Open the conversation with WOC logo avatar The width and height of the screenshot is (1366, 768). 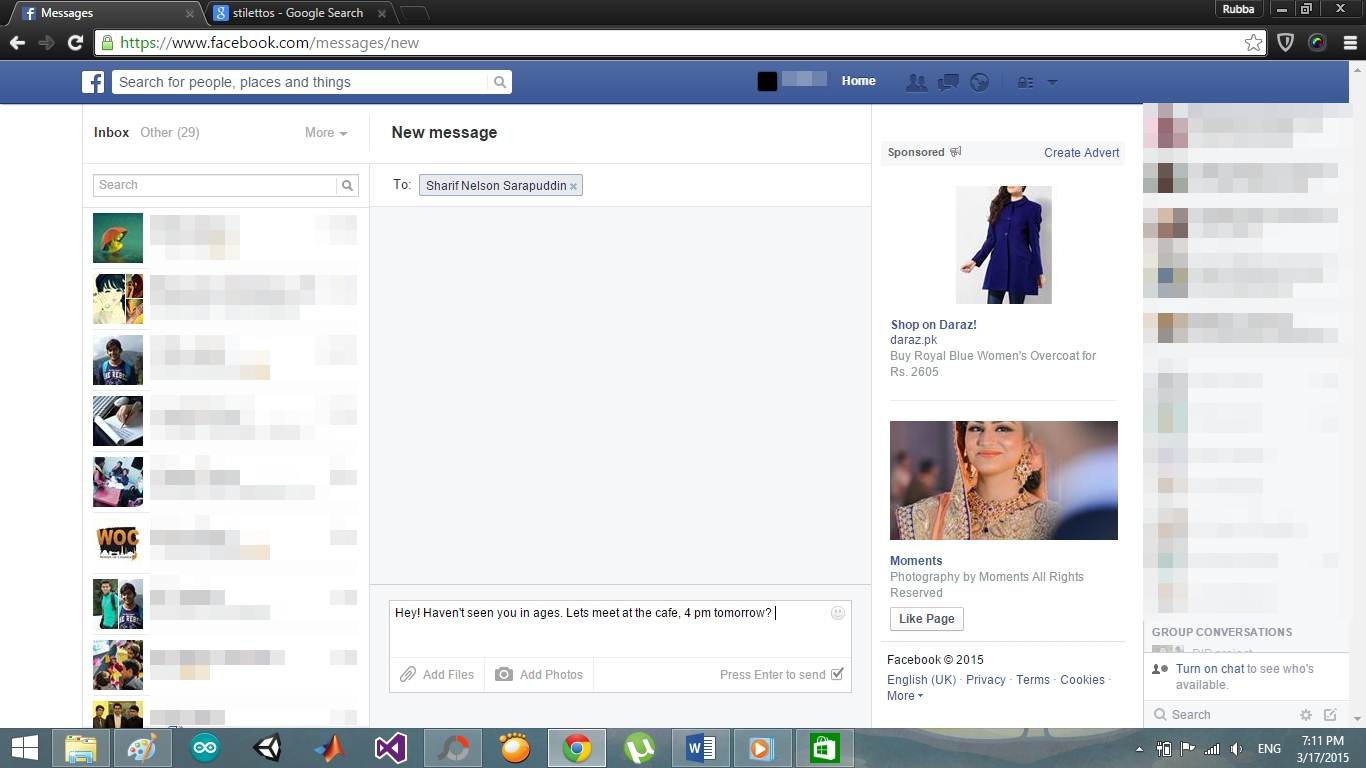click(118, 542)
